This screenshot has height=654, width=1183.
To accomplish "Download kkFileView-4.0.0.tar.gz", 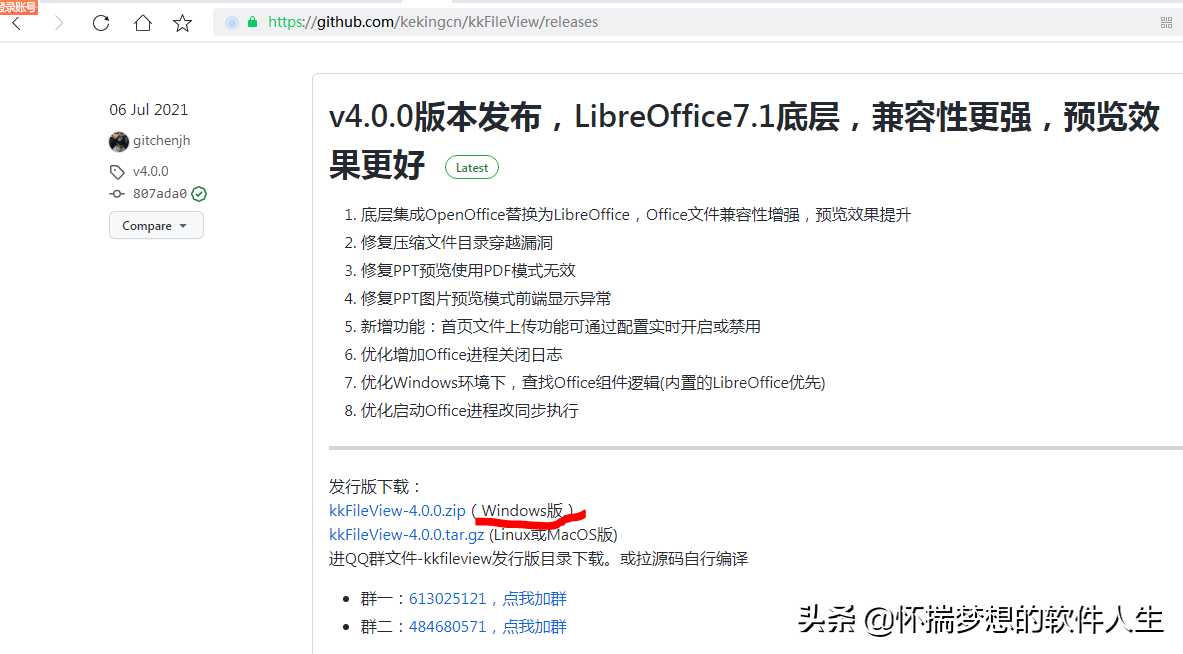I will 407,535.
